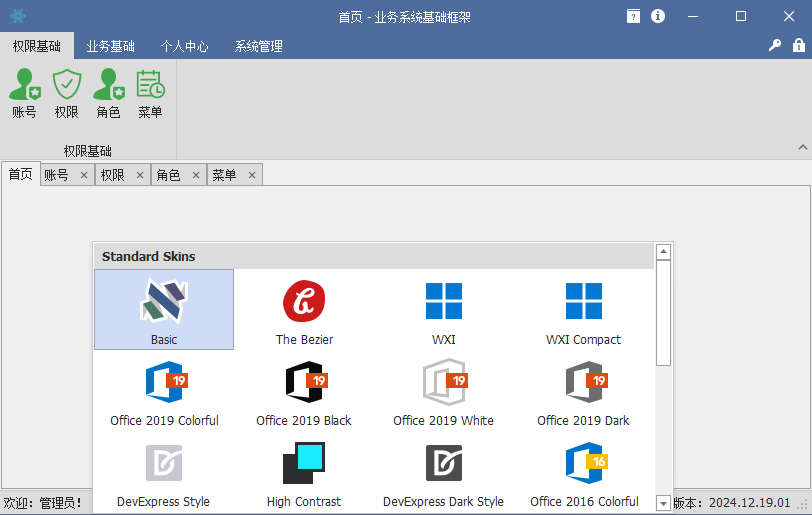812x515 pixels.
Task: Apply the DevExpress Dark Style skin
Action: 444,473
